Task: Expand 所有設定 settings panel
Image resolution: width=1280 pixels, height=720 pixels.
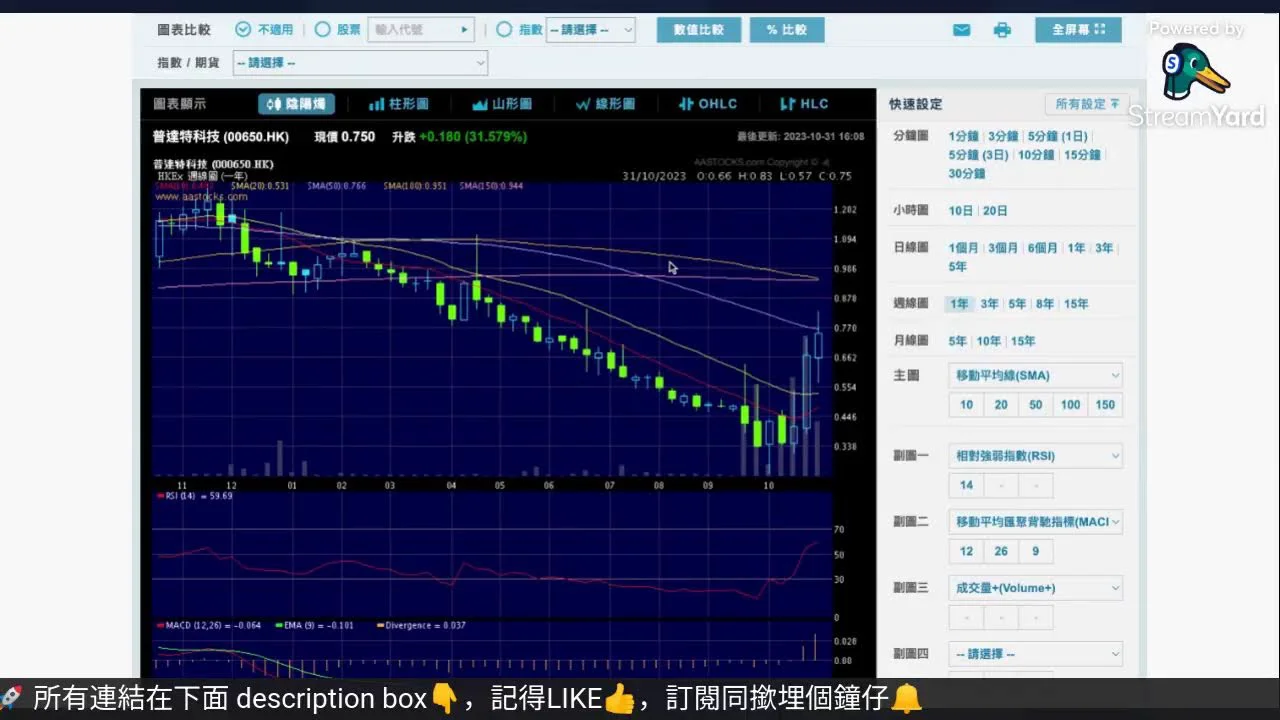Action: (x=1086, y=104)
